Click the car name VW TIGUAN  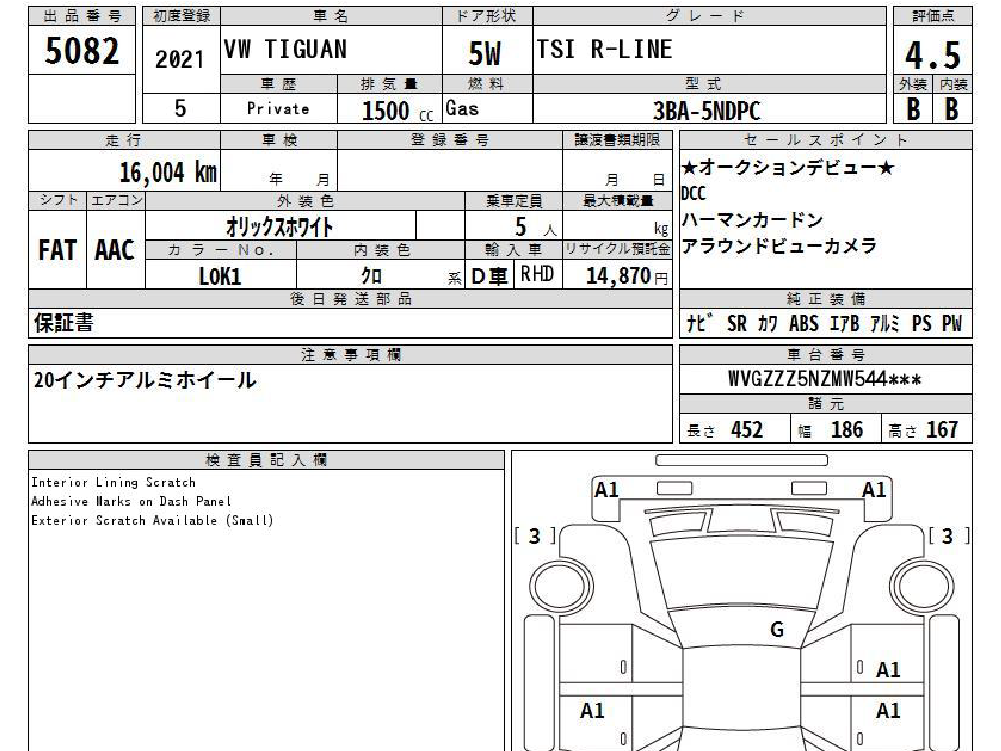tap(285, 49)
